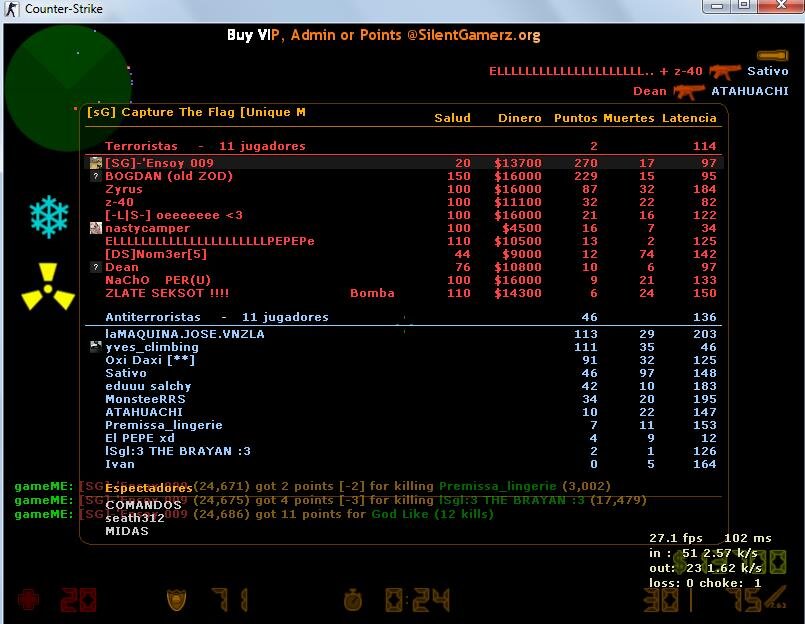Select player nastycamper name
This screenshot has height=624, width=805.
coord(147,228)
